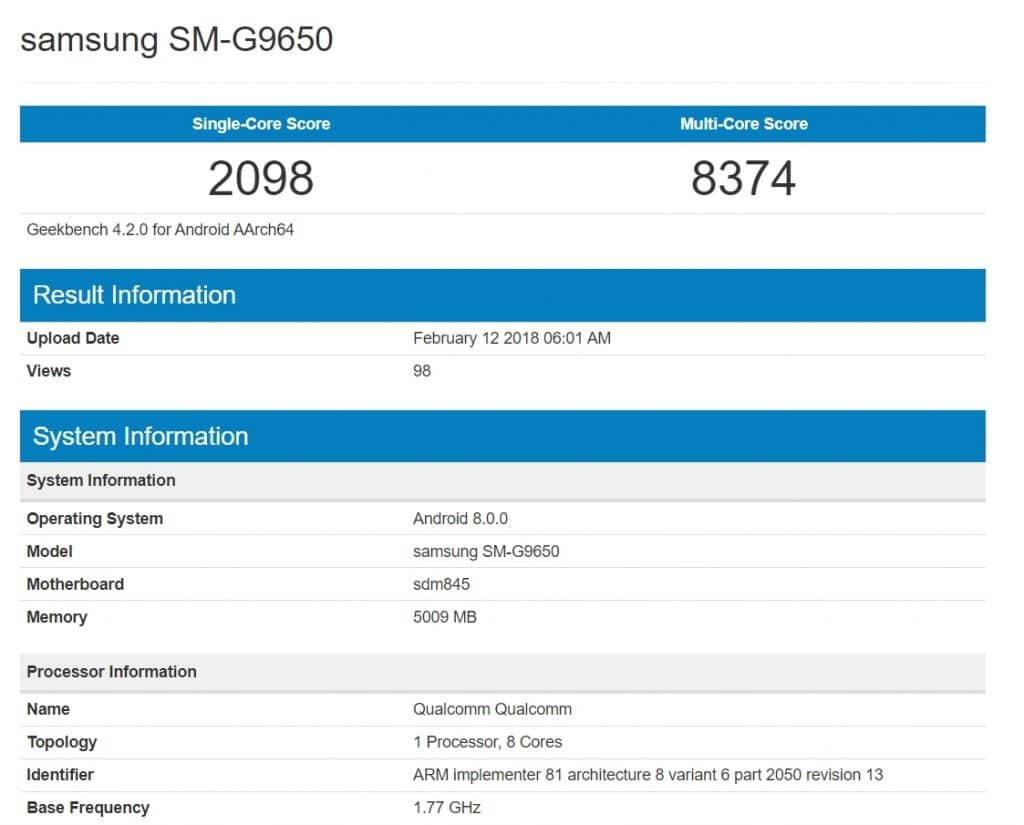Click the base frequency value 1.77 GHz

click(x=446, y=807)
